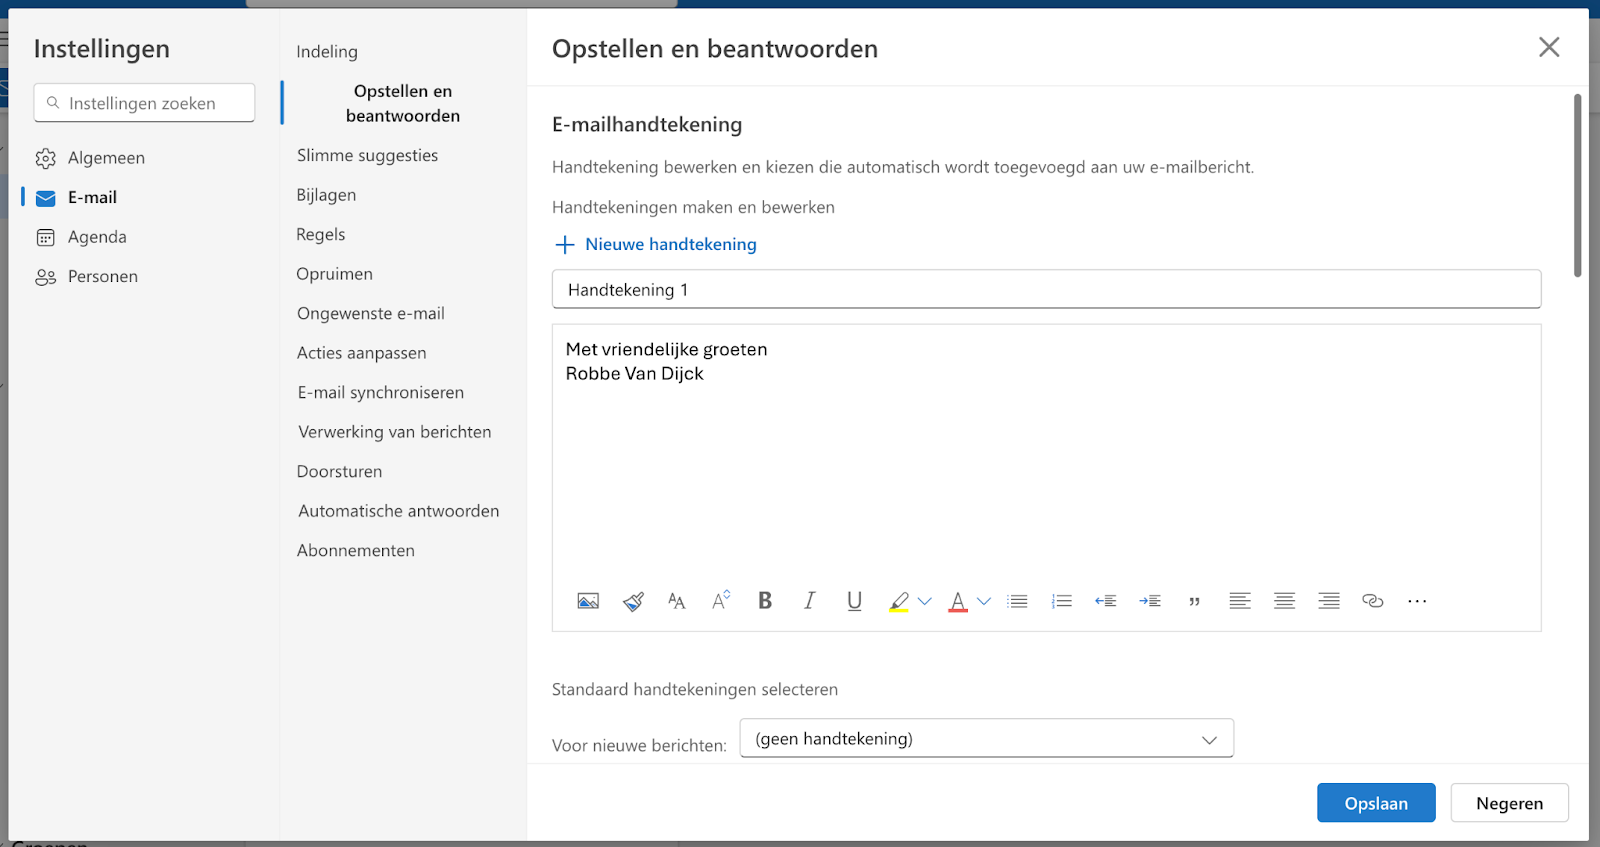
Task: Apply the quote formatting
Action: 1194,602
